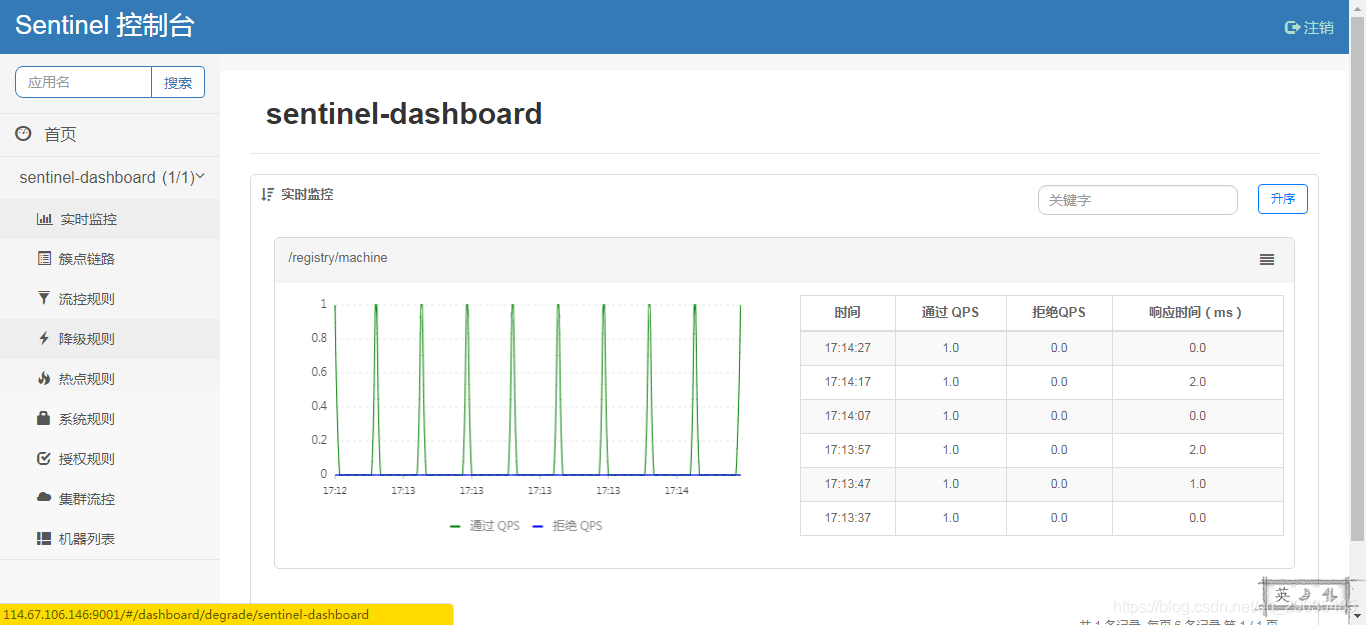Collapse the sentinel-dashboard (1/1) app chevron

(201, 176)
